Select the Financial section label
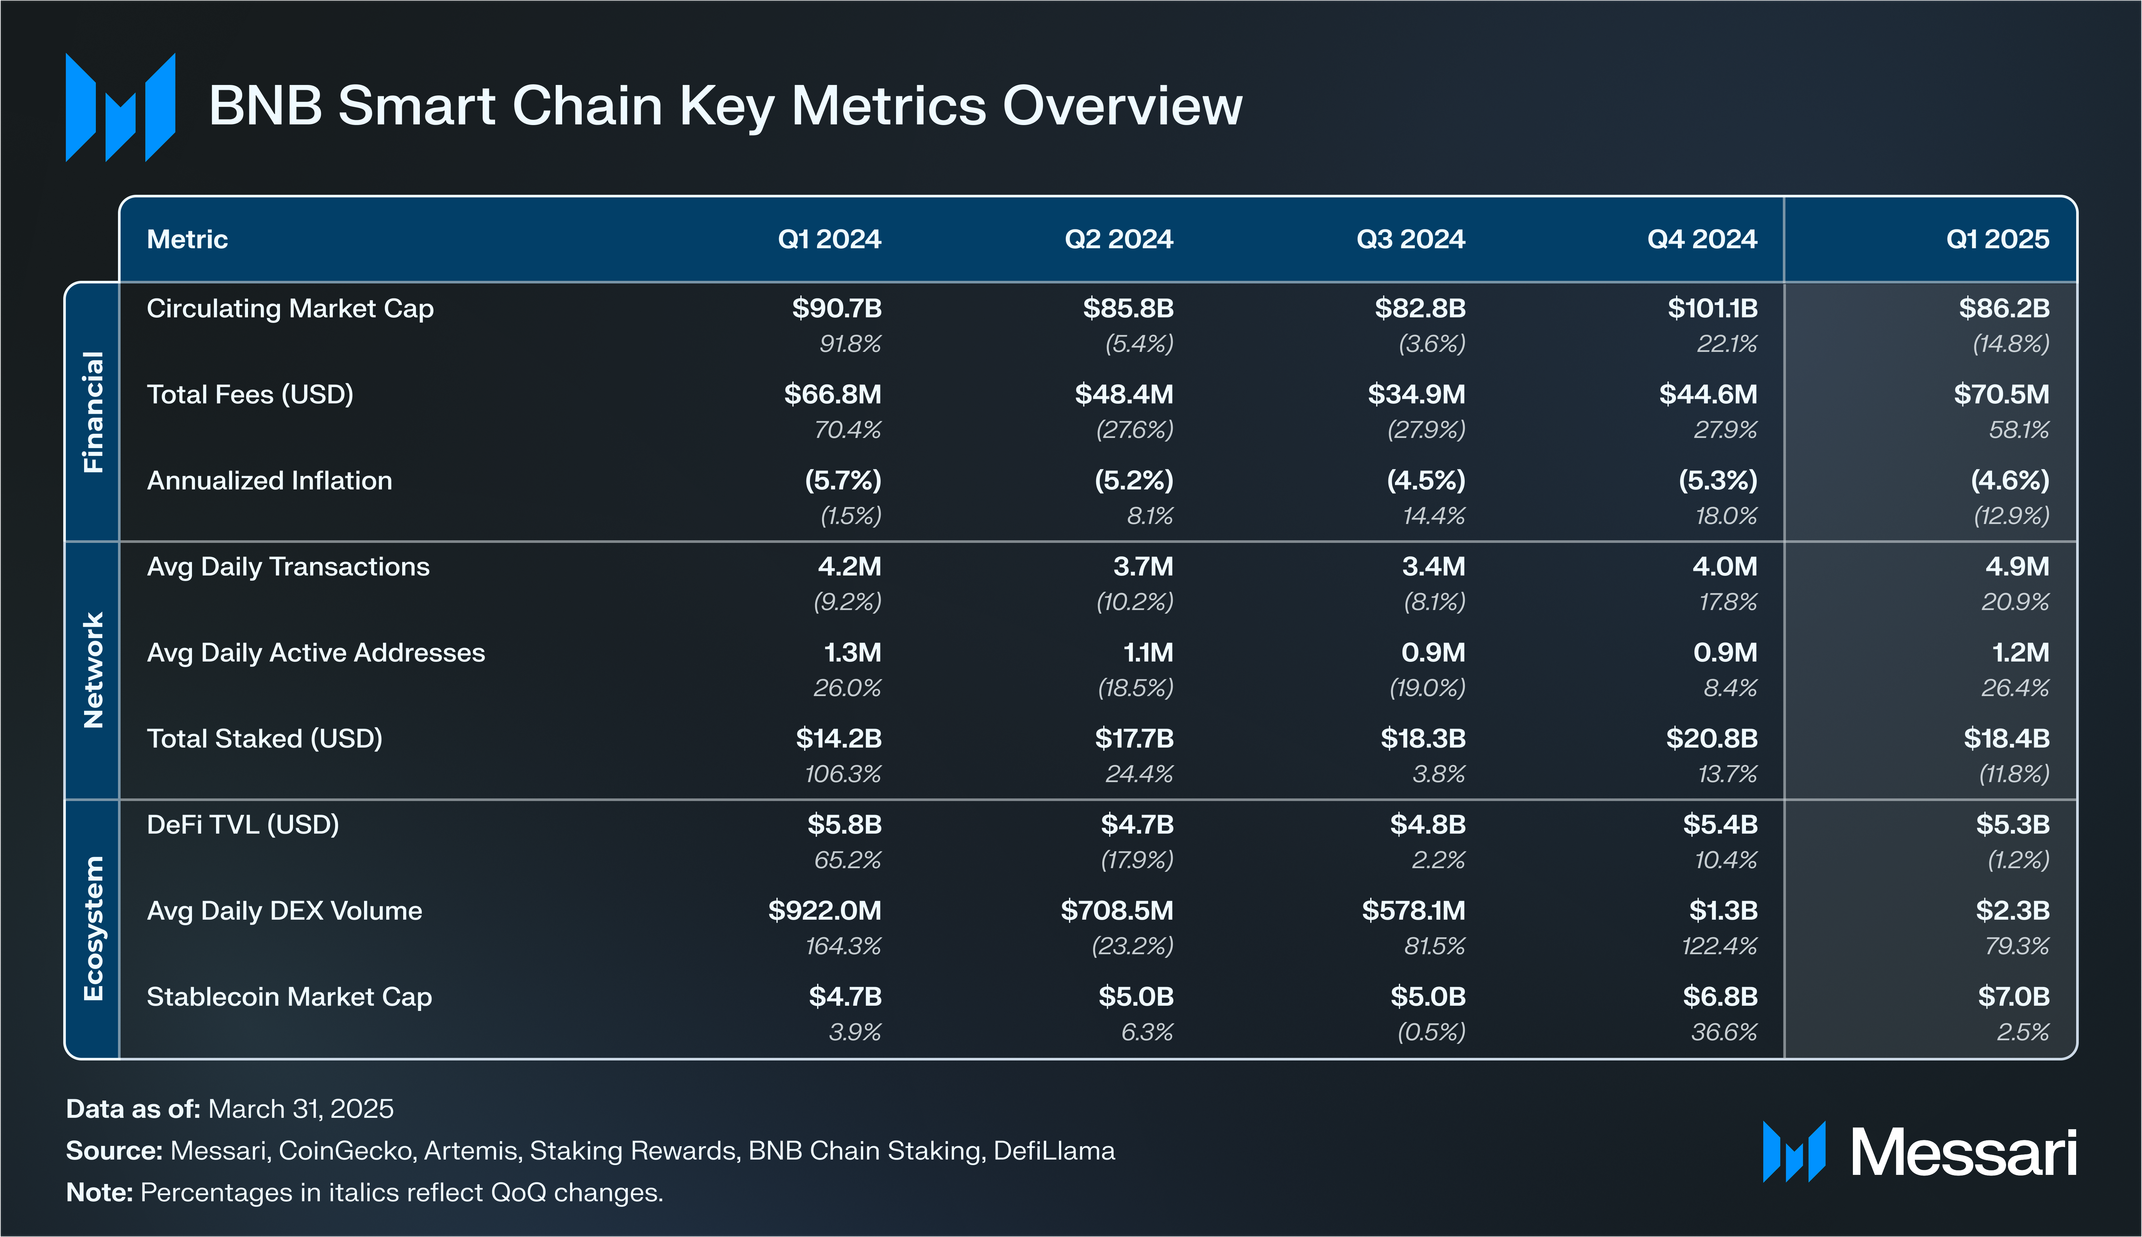Screen dimensions: 2142x1237 click(93, 411)
